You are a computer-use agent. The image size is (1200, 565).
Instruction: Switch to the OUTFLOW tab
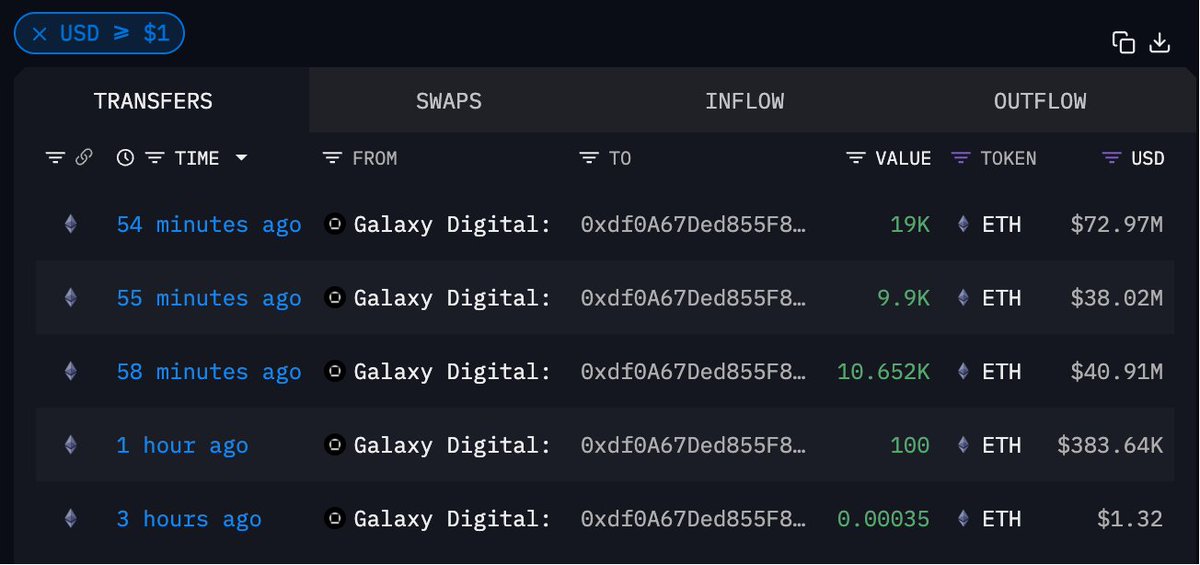[1040, 101]
